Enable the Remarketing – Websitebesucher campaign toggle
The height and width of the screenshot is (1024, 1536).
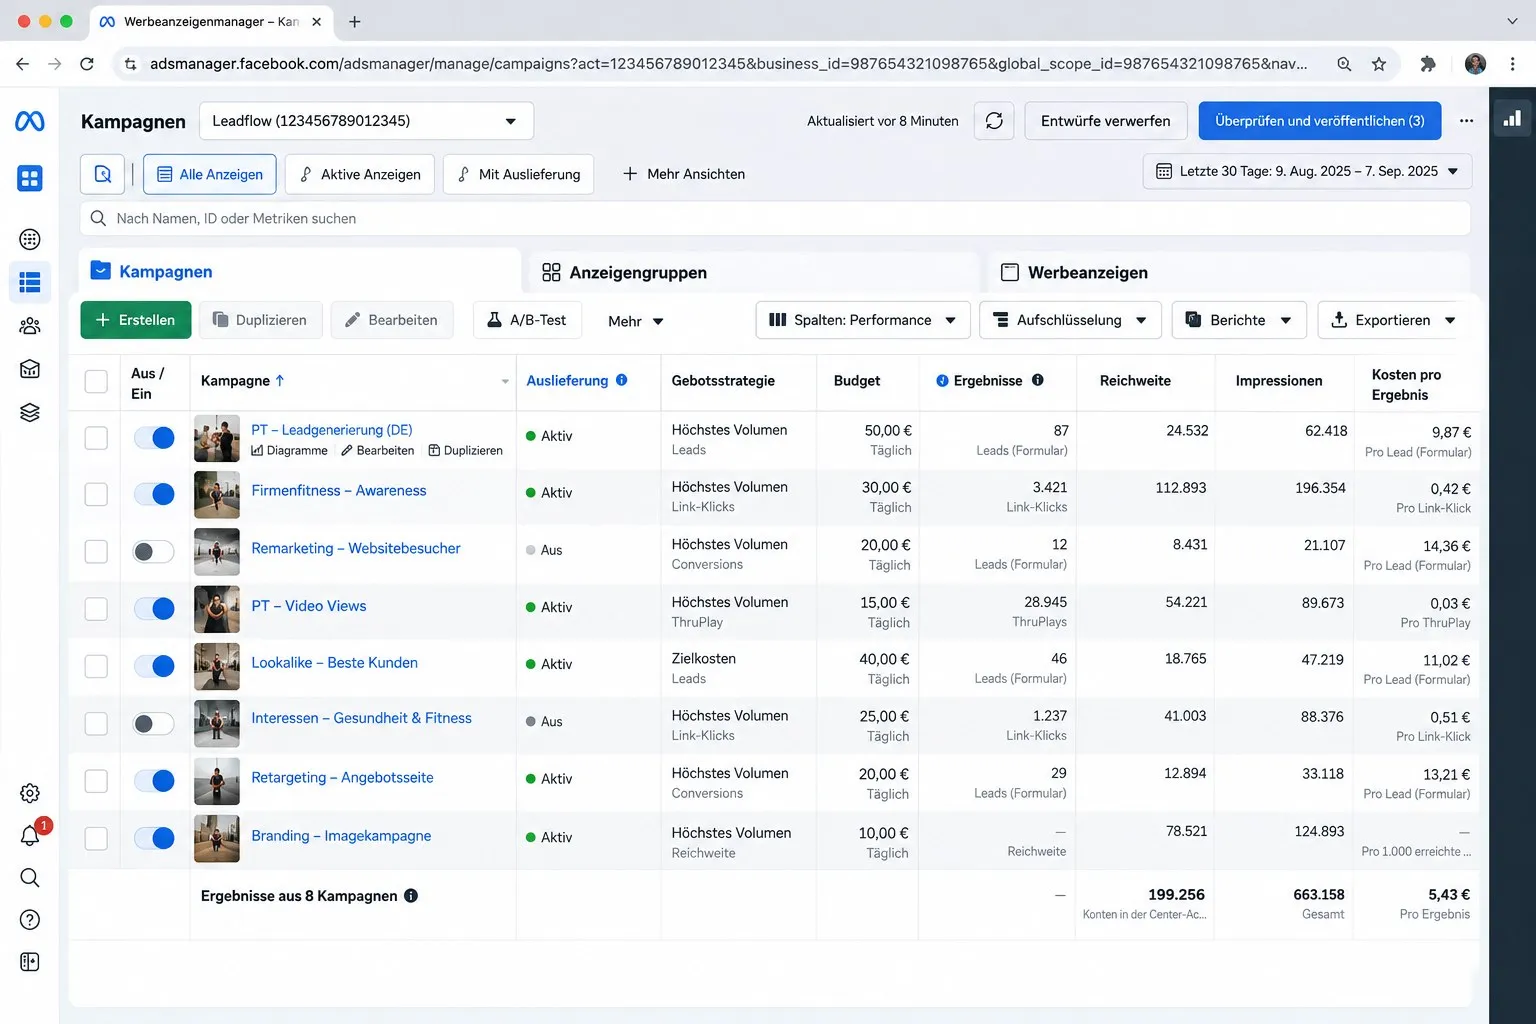pos(154,551)
